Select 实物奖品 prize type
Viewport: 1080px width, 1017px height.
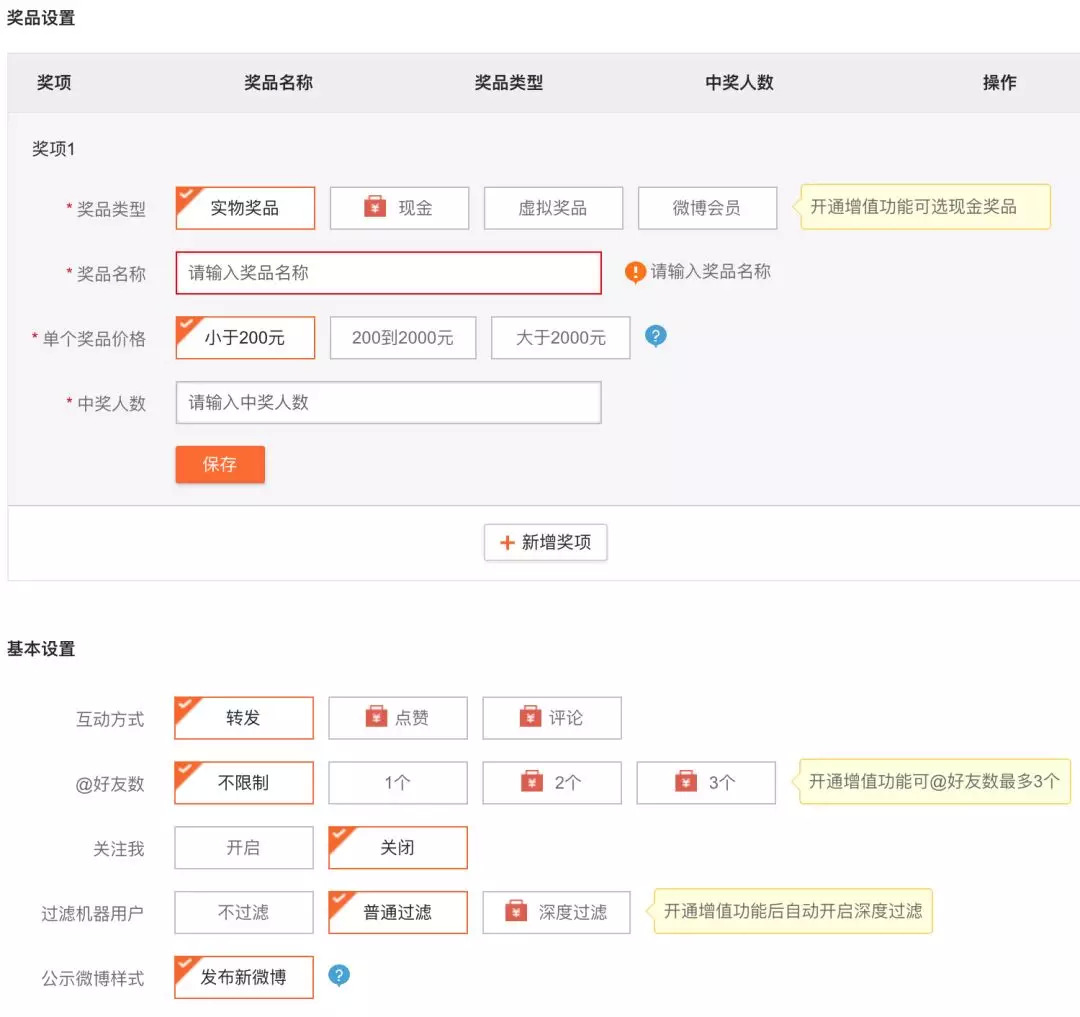245,208
